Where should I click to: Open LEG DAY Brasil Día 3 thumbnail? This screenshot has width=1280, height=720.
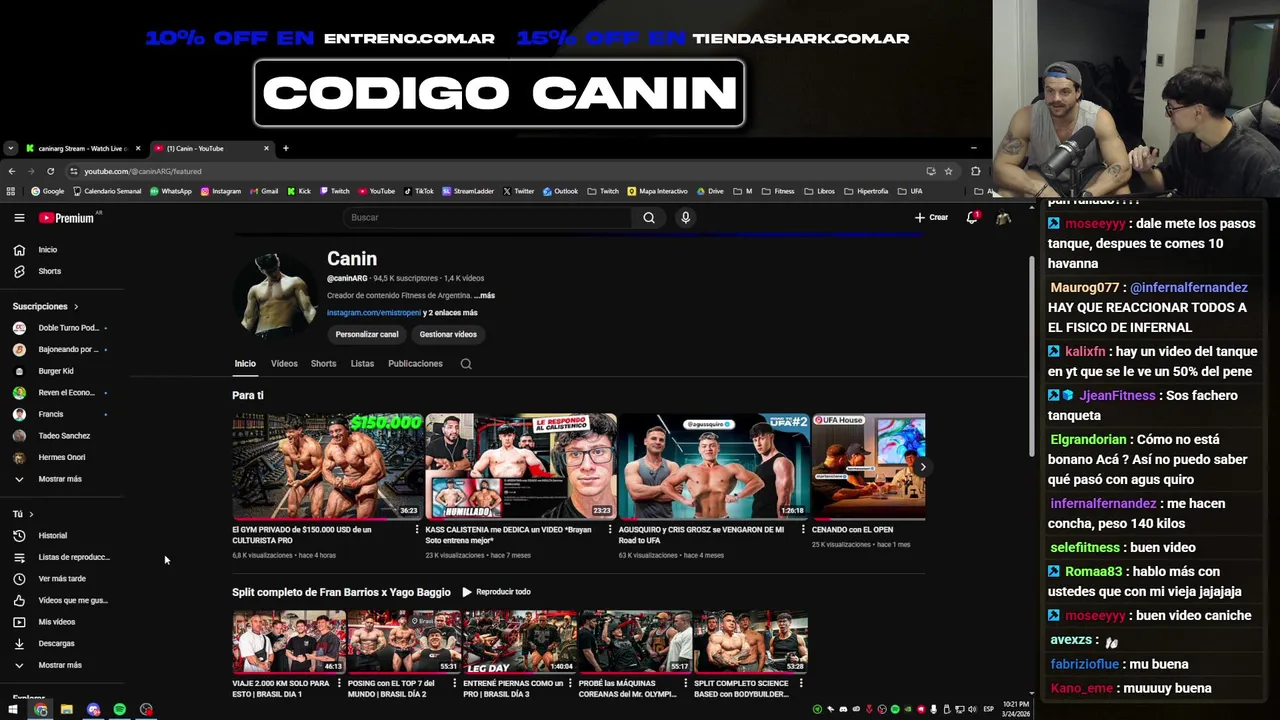coord(520,641)
